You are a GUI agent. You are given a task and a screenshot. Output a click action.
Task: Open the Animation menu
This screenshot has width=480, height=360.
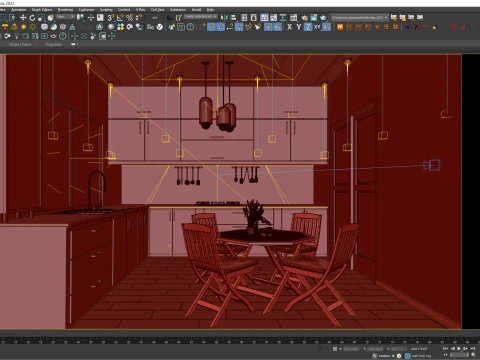[18, 10]
